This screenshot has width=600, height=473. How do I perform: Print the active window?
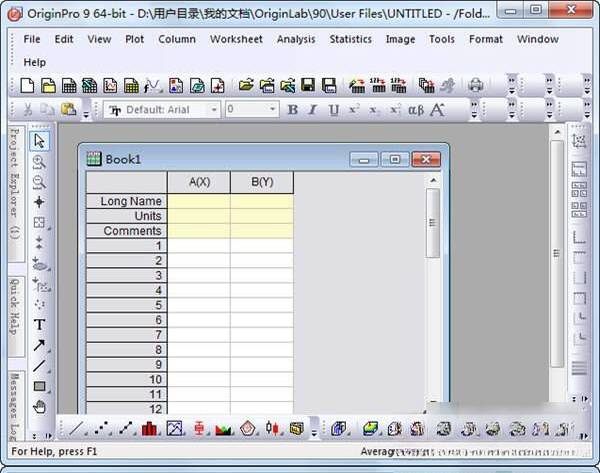click(476, 85)
